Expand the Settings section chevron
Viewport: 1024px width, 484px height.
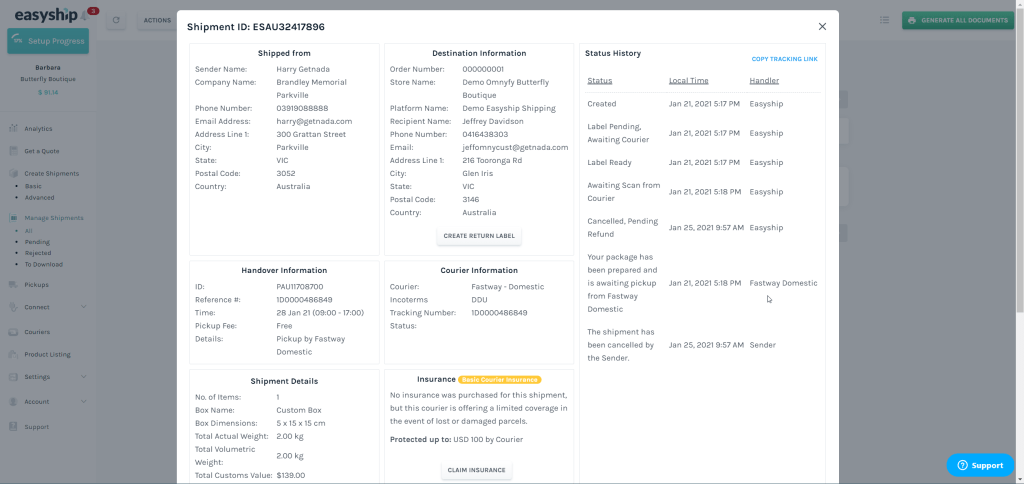[x=83, y=377]
